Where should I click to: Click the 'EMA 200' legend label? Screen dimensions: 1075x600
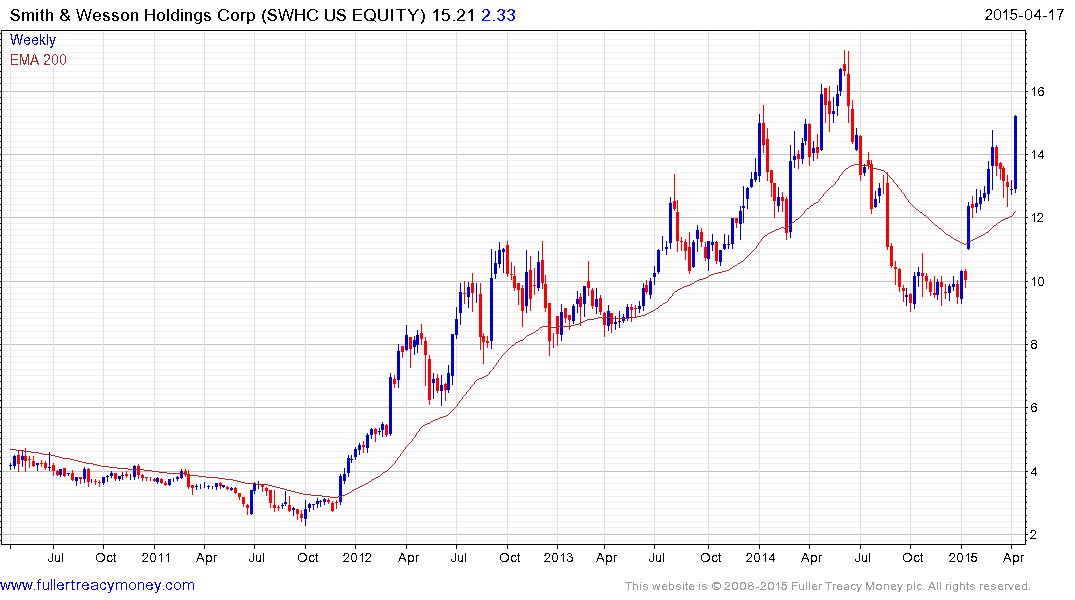pyautogui.click(x=38, y=60)
